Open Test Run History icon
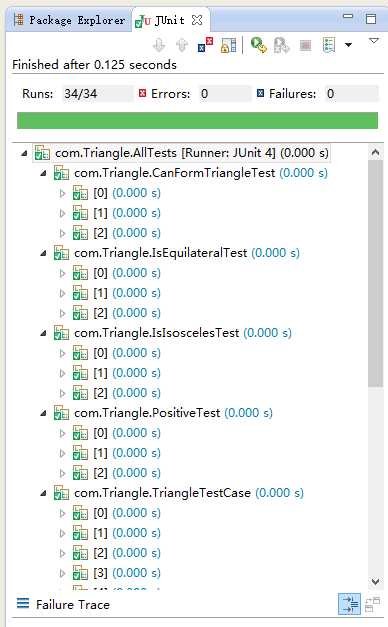The width and height of the screenshot is (388, 627). [328, 45]
